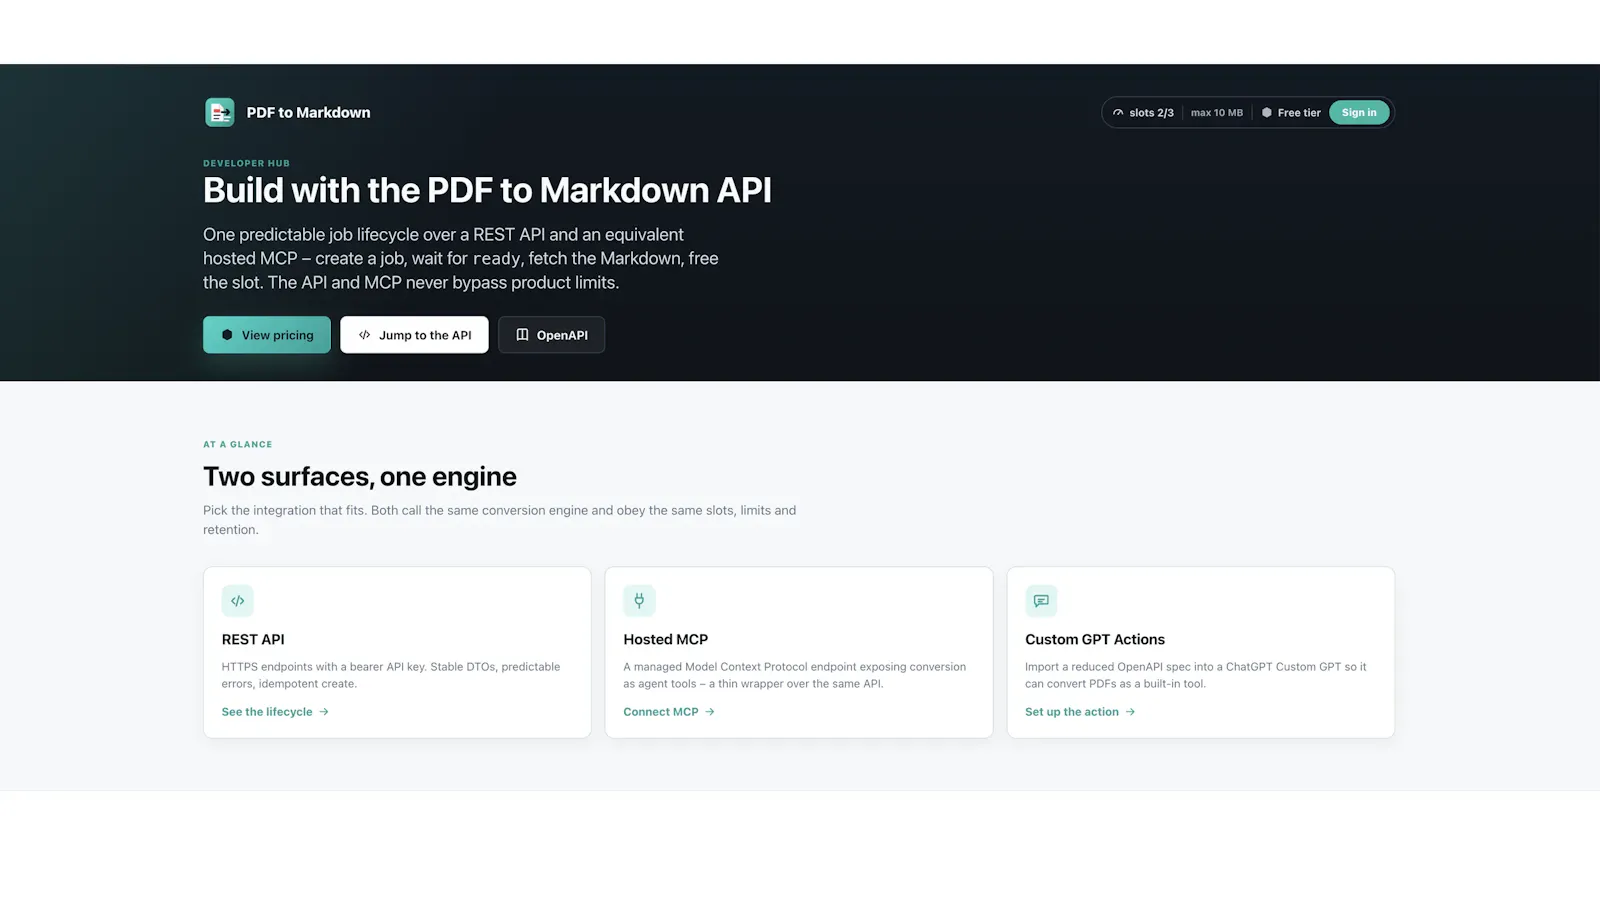The image size is (1600, 900).
Task: Click the inline code word ready
Action: coord(496,259)
